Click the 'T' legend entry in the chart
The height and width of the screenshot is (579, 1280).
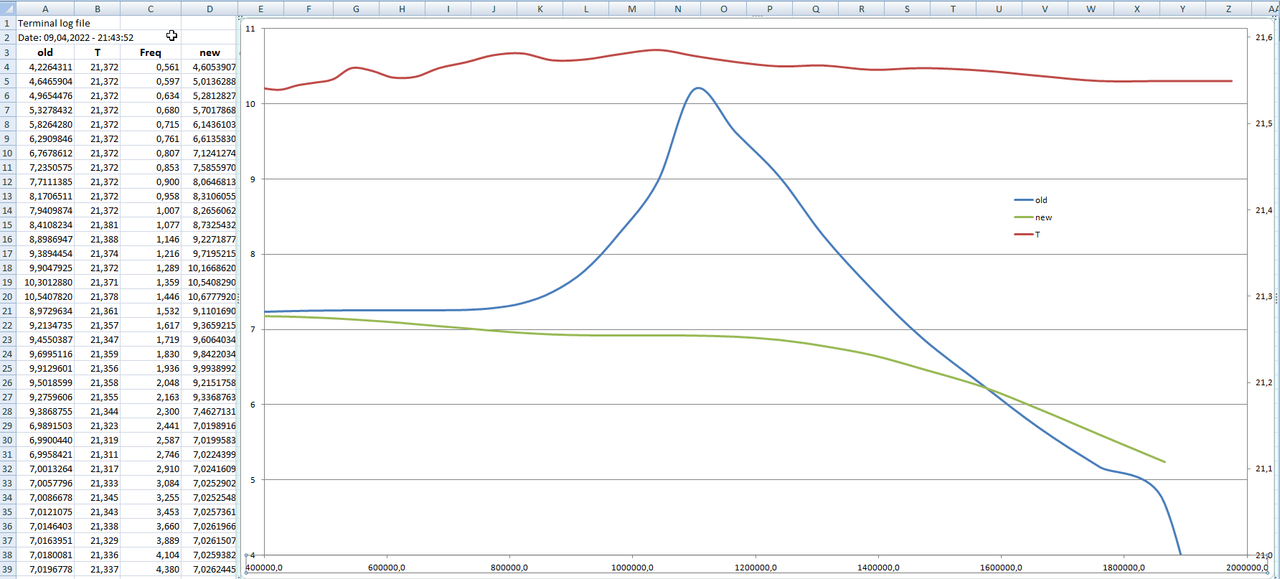(x=1027, y=234)
